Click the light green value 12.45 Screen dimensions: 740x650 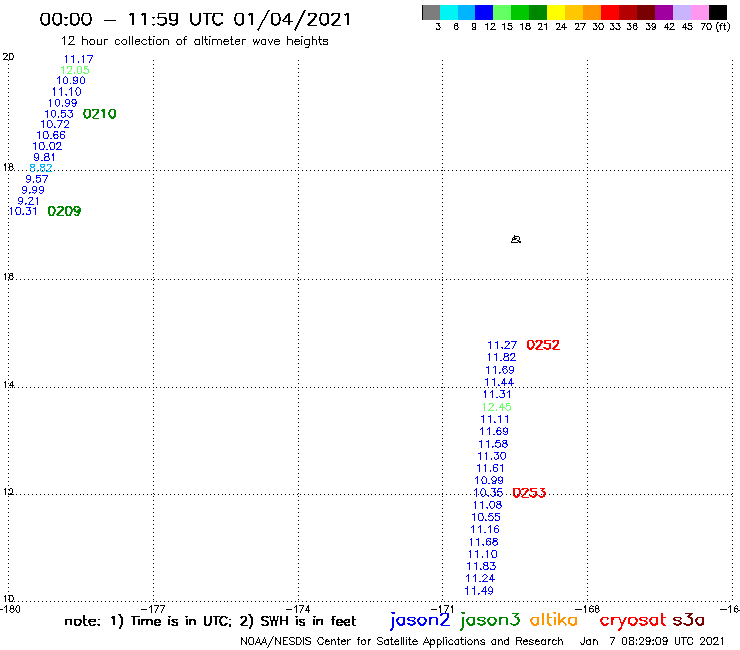click(x=496, y=407)
